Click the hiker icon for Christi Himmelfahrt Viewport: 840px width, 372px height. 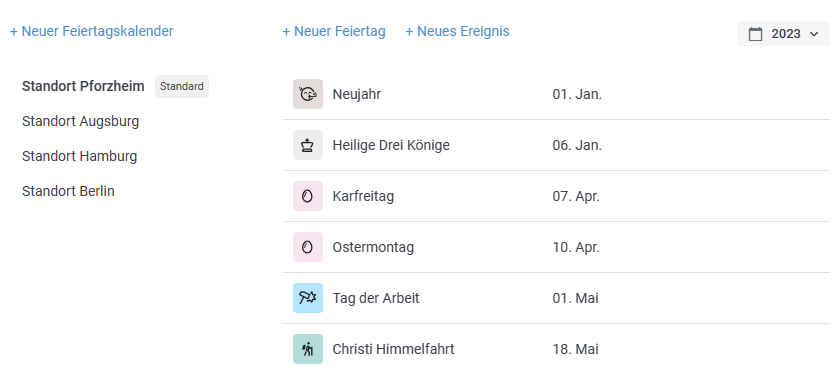(308, 349)
